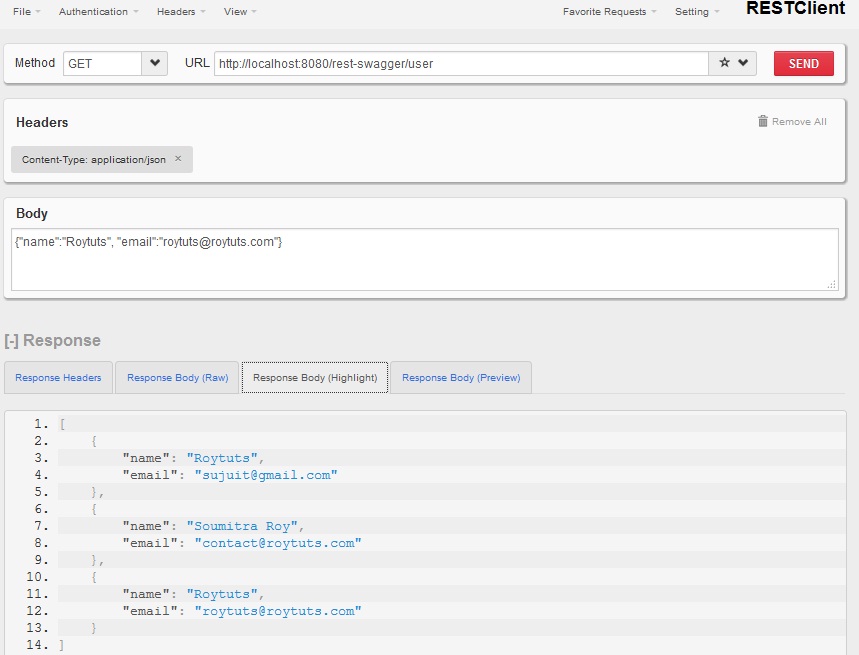Open the URL history dropdown arrow
859x655 pixels.
[741, 62]
